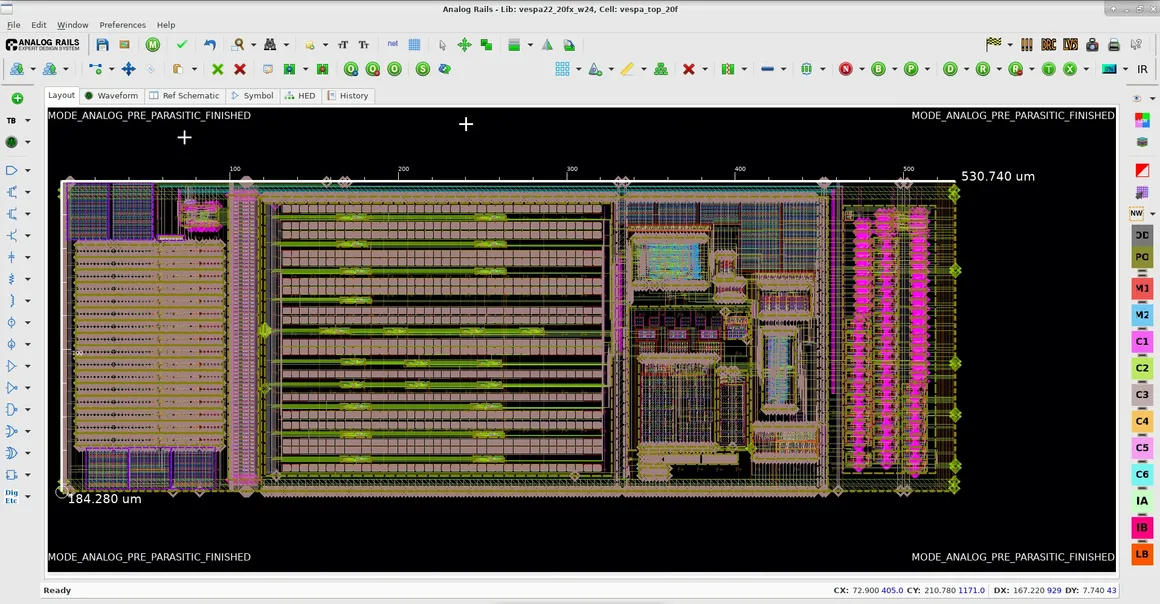Expand the TB dropdown in left sidebar
Screen dimensions: 1160x604
(28, 121)
